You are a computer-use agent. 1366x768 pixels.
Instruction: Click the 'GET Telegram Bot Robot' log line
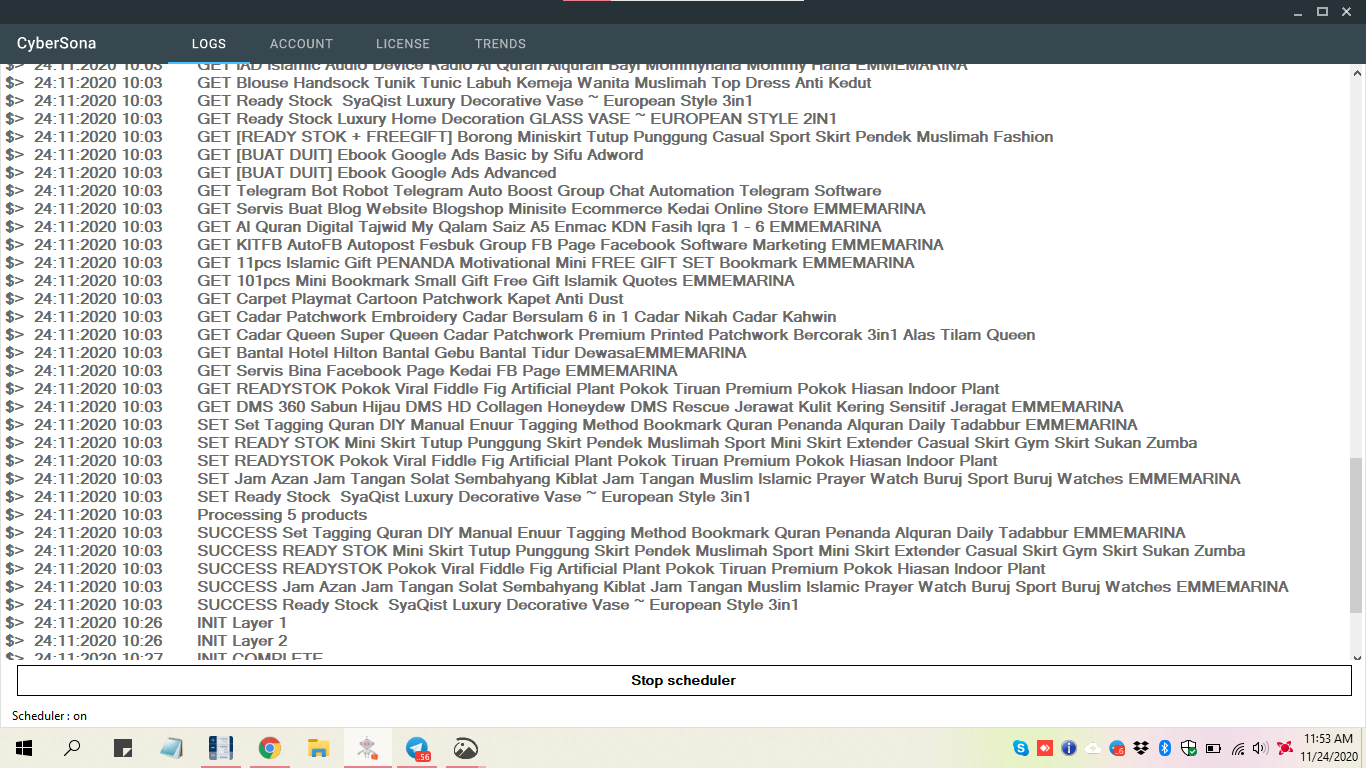[539, 191]
